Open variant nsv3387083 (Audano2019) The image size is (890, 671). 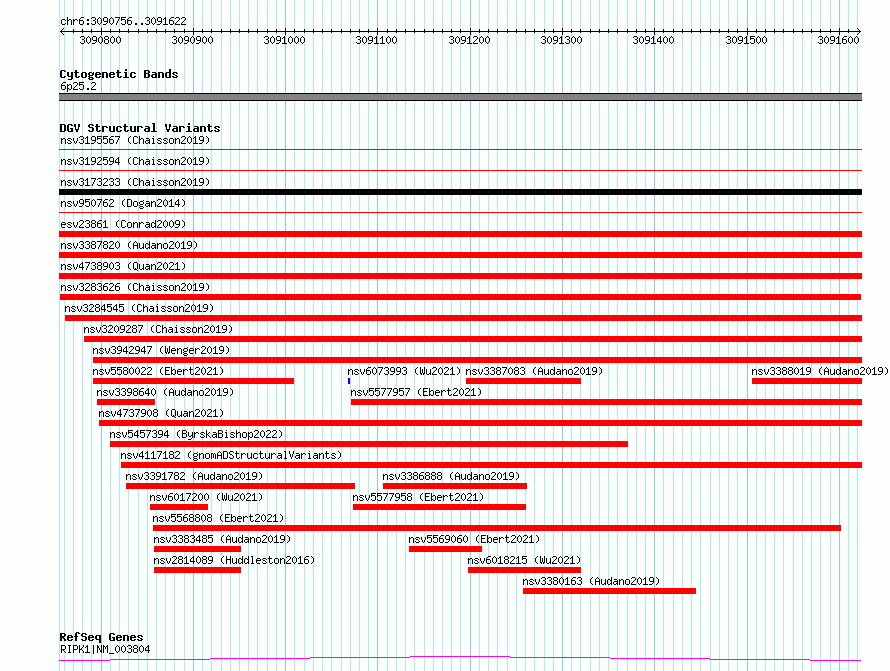(534, 371)
